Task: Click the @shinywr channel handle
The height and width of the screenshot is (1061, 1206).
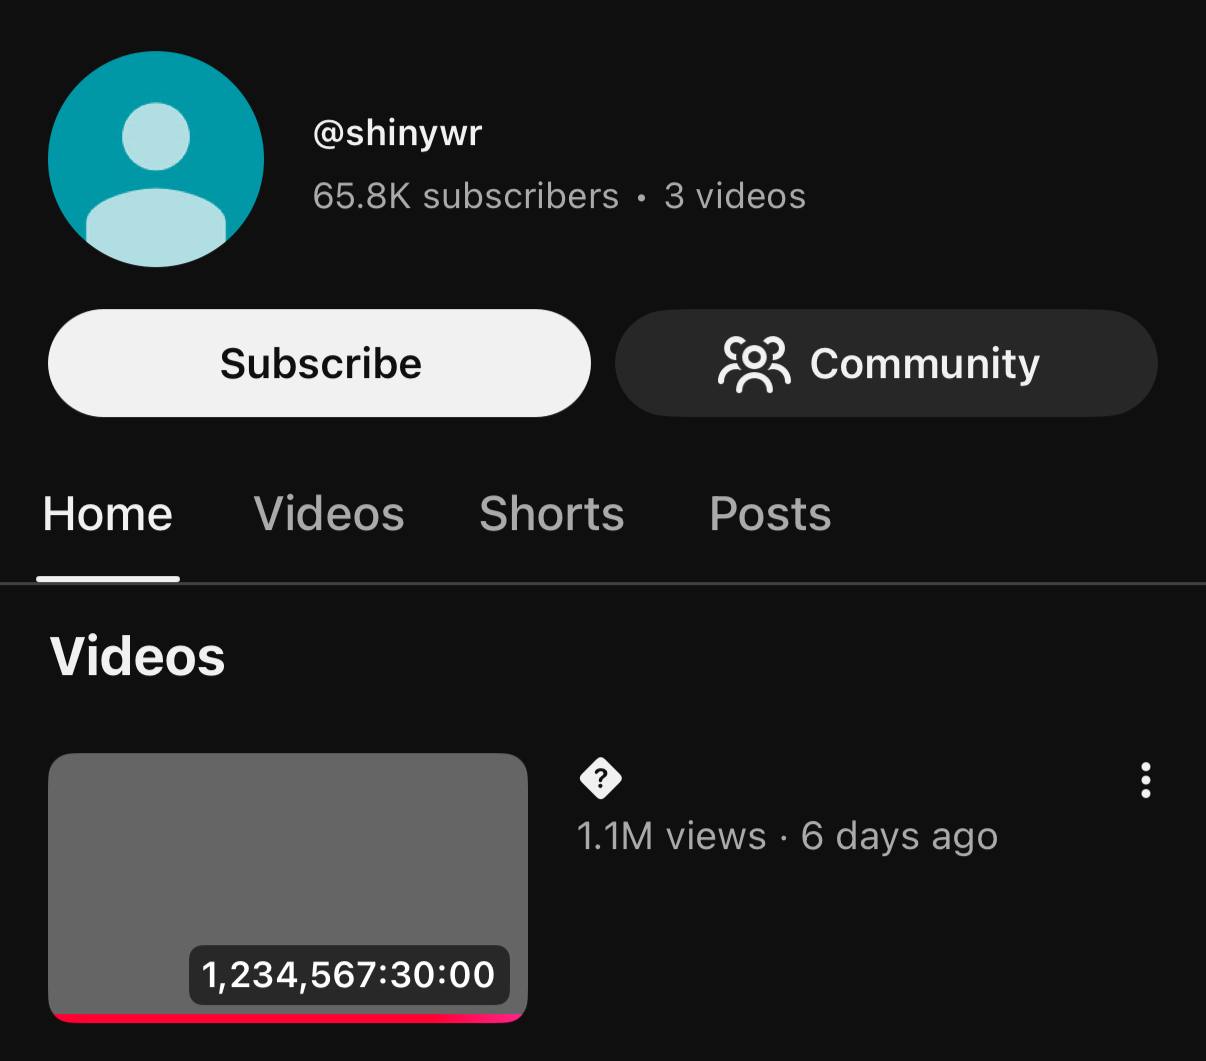Action: [397, 132]
